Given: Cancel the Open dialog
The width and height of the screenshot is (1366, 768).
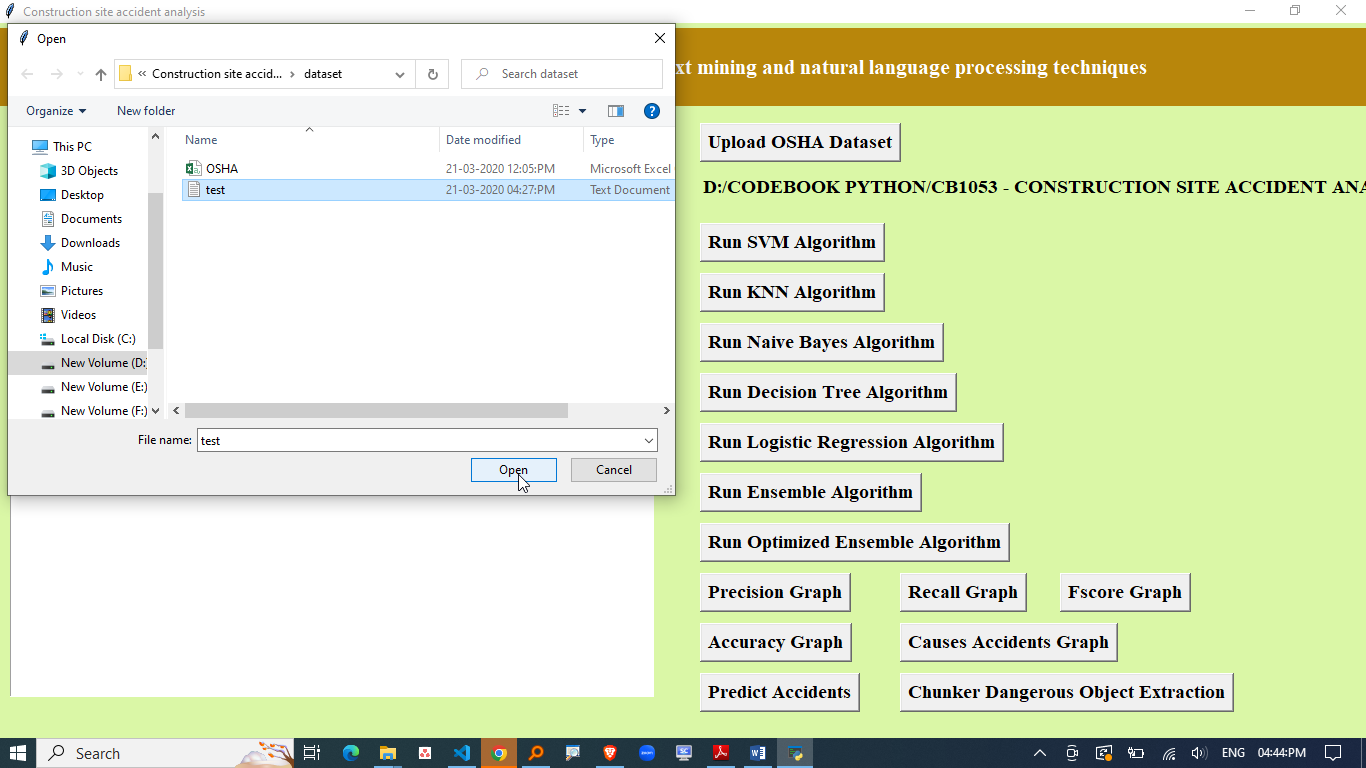Looking at the screenshot, I should [614, 470].
